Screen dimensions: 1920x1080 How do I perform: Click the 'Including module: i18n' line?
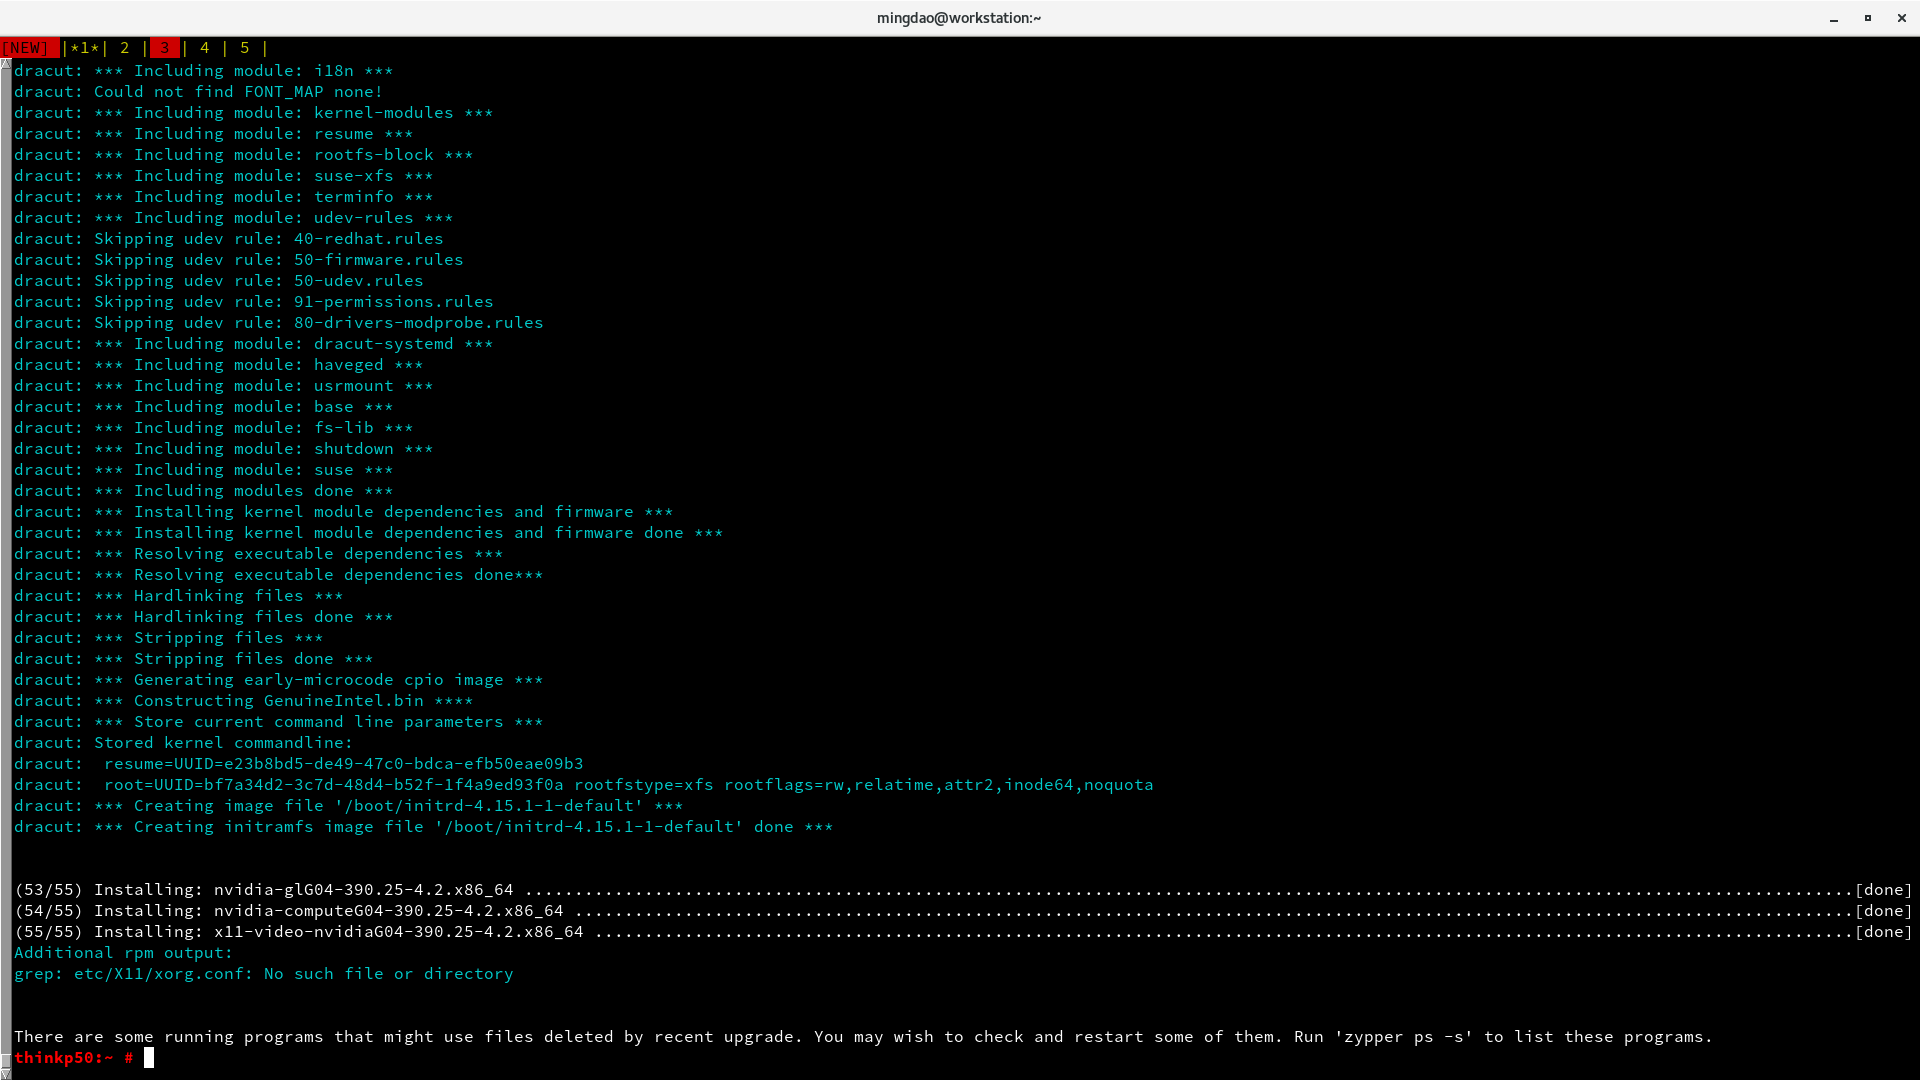pyautogui.click(x=204, y=71)
